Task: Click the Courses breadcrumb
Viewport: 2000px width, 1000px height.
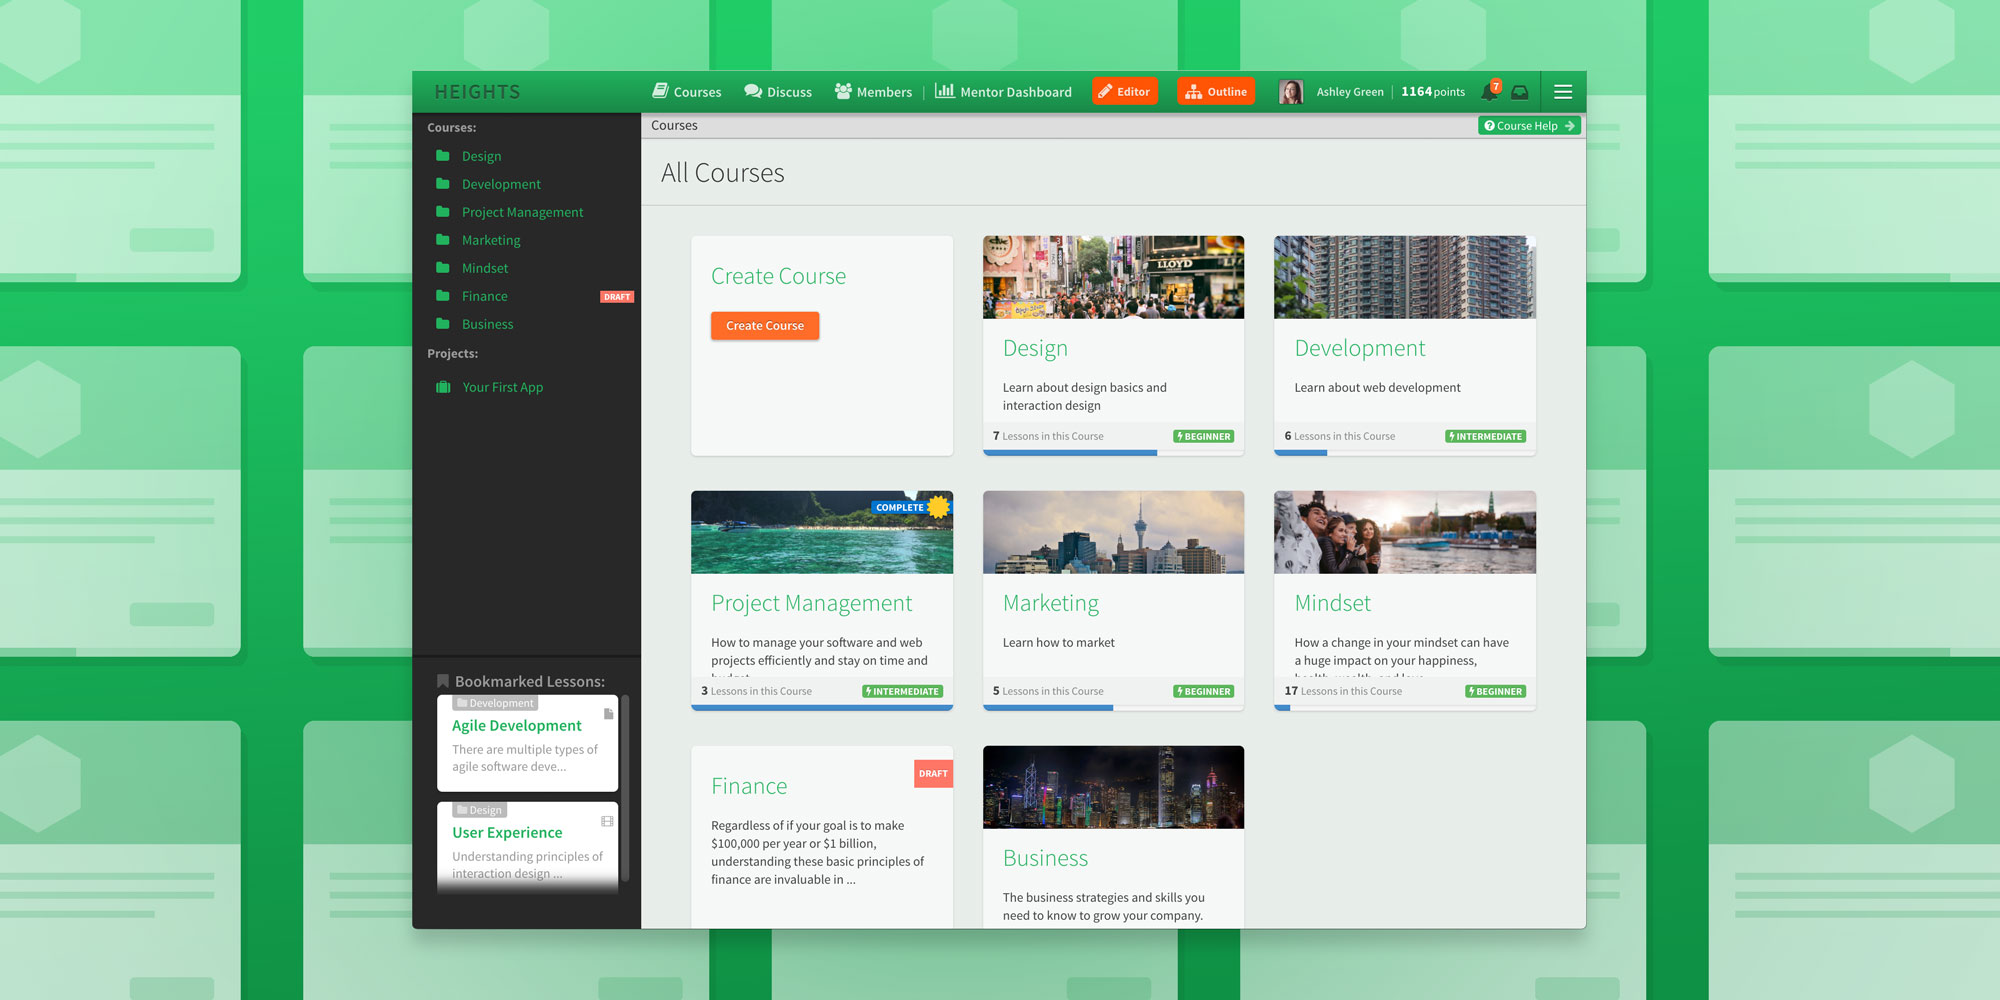Action: [674, 125]
